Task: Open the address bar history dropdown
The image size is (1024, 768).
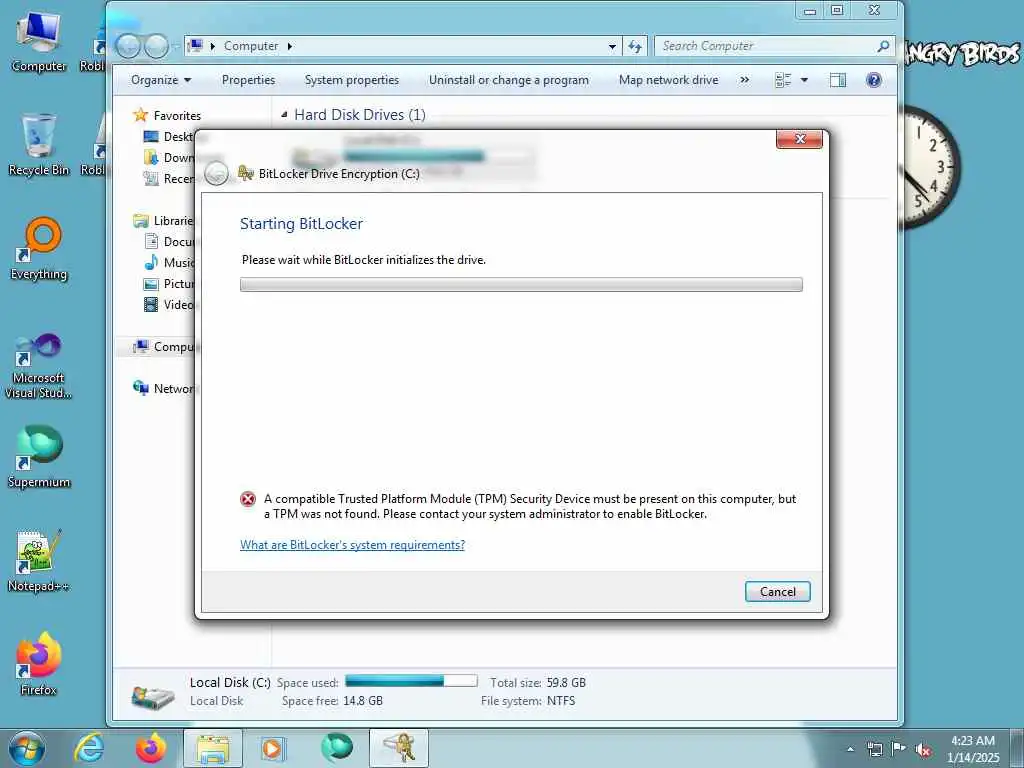Action: click(x=612, y=46)
